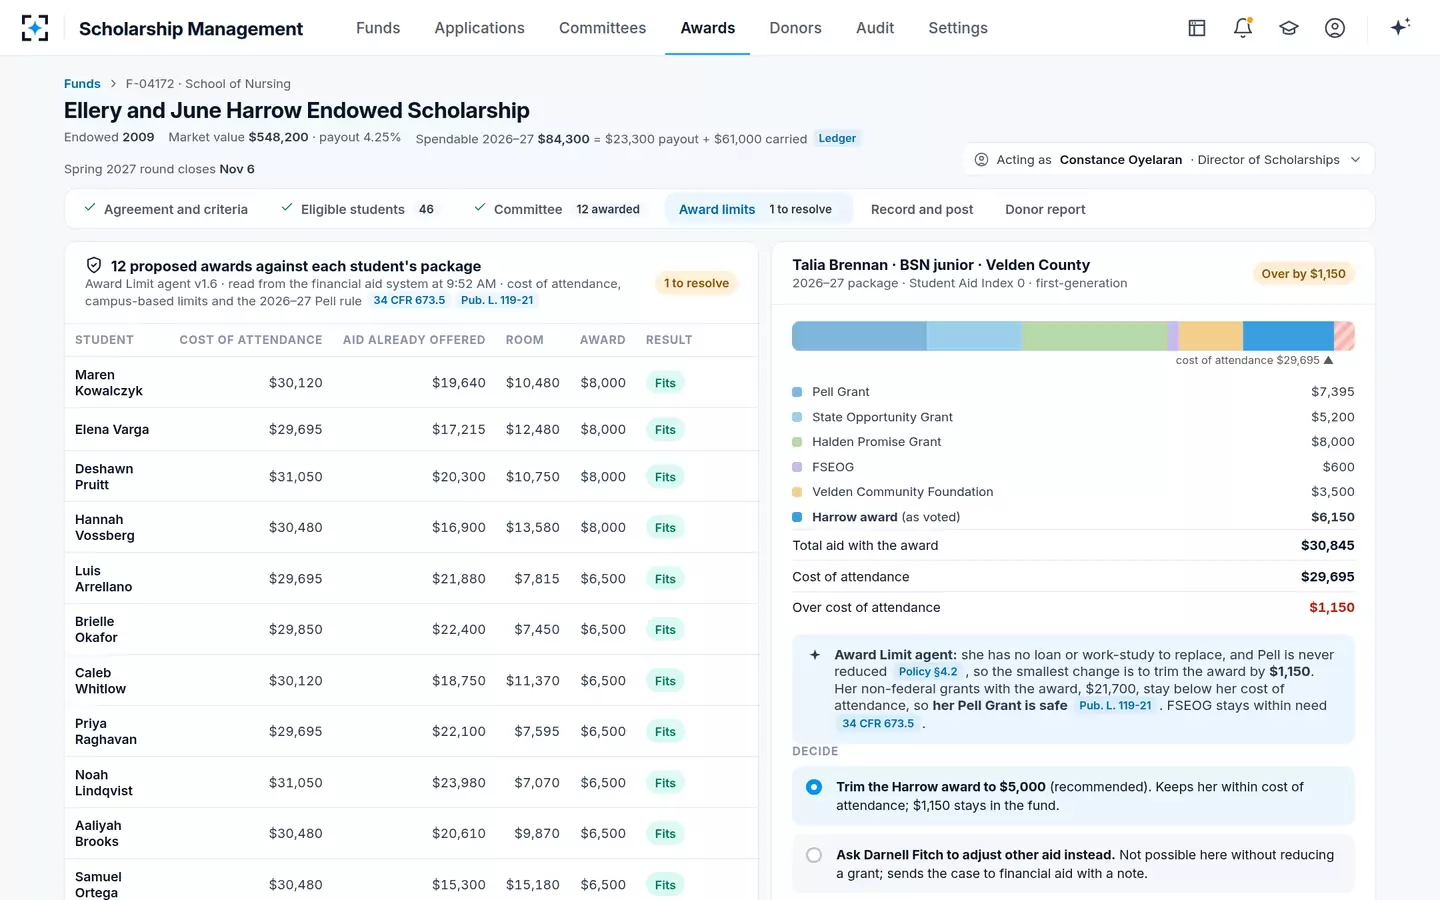Click the Pell Grant segment of the aid bar

859,336
